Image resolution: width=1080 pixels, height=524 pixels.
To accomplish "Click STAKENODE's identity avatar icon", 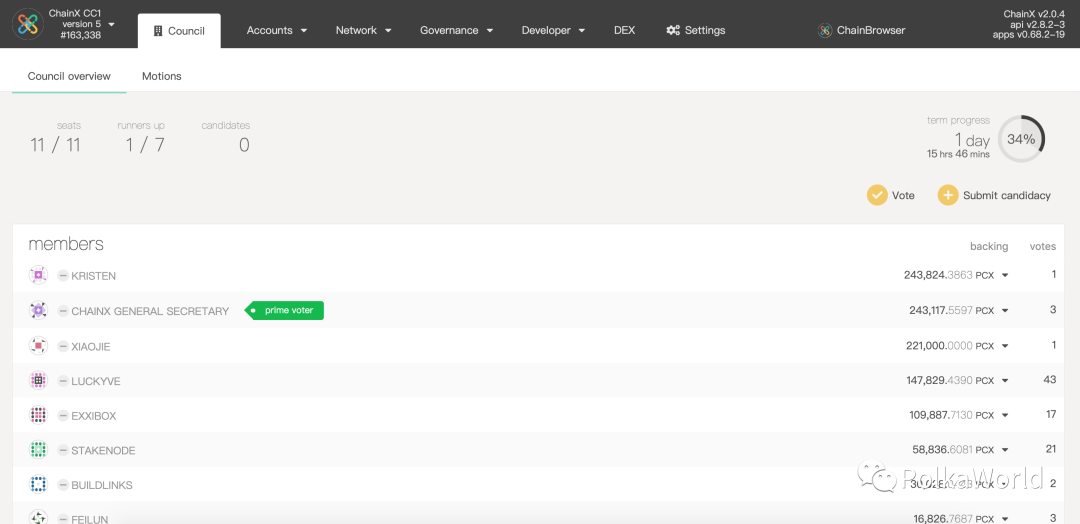I will pos(38,450).
